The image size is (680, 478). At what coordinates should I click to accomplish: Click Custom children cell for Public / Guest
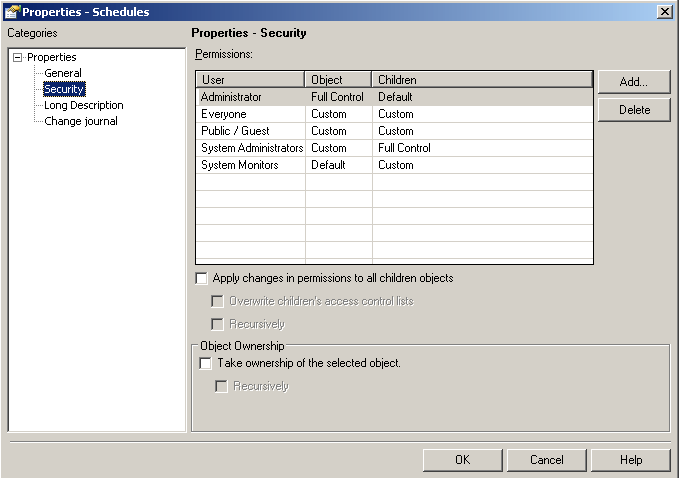coord(483,131)
